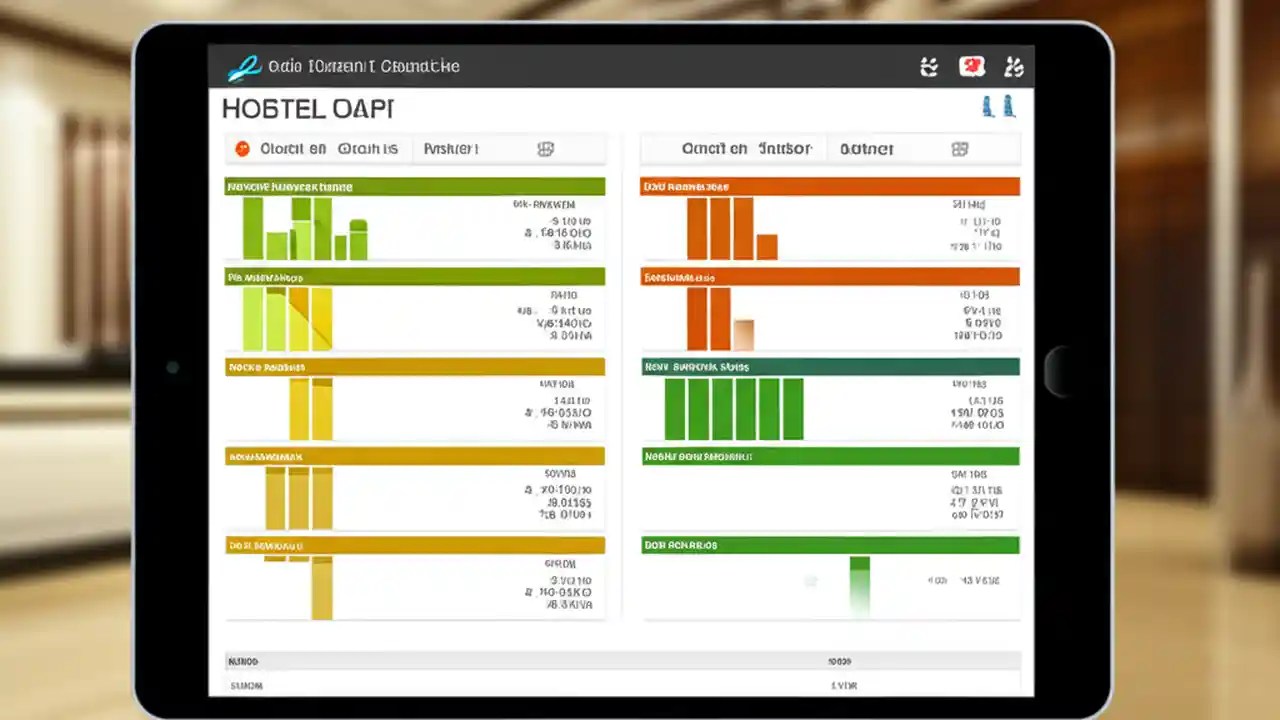The height and width of the screenshot is (720, 1280).
Task: Click the HOSTEL OAPI page title
Action: point(307,108)
